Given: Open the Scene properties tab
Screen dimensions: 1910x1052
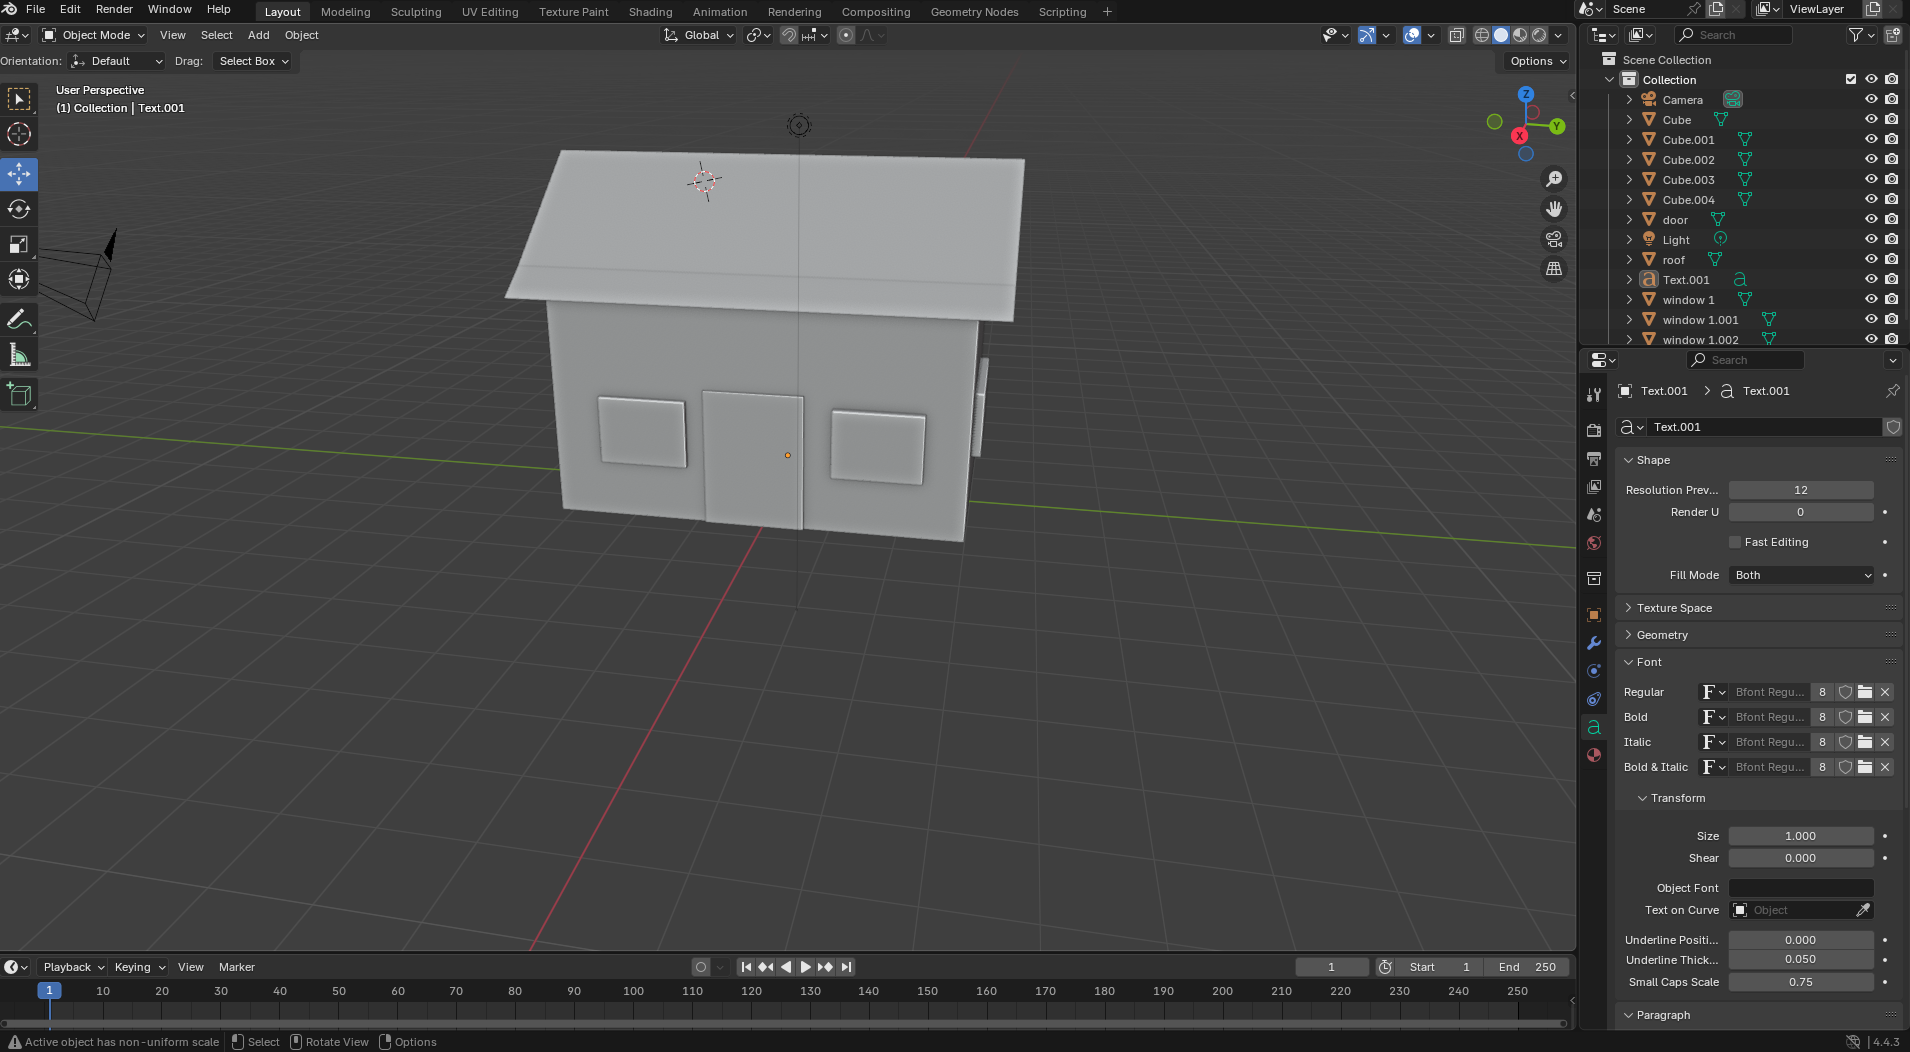Looking at the screenshot, I should coord(1594,514).
